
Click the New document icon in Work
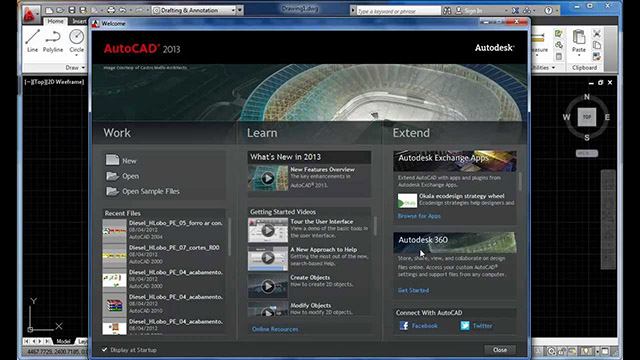[x=112, y=160]
